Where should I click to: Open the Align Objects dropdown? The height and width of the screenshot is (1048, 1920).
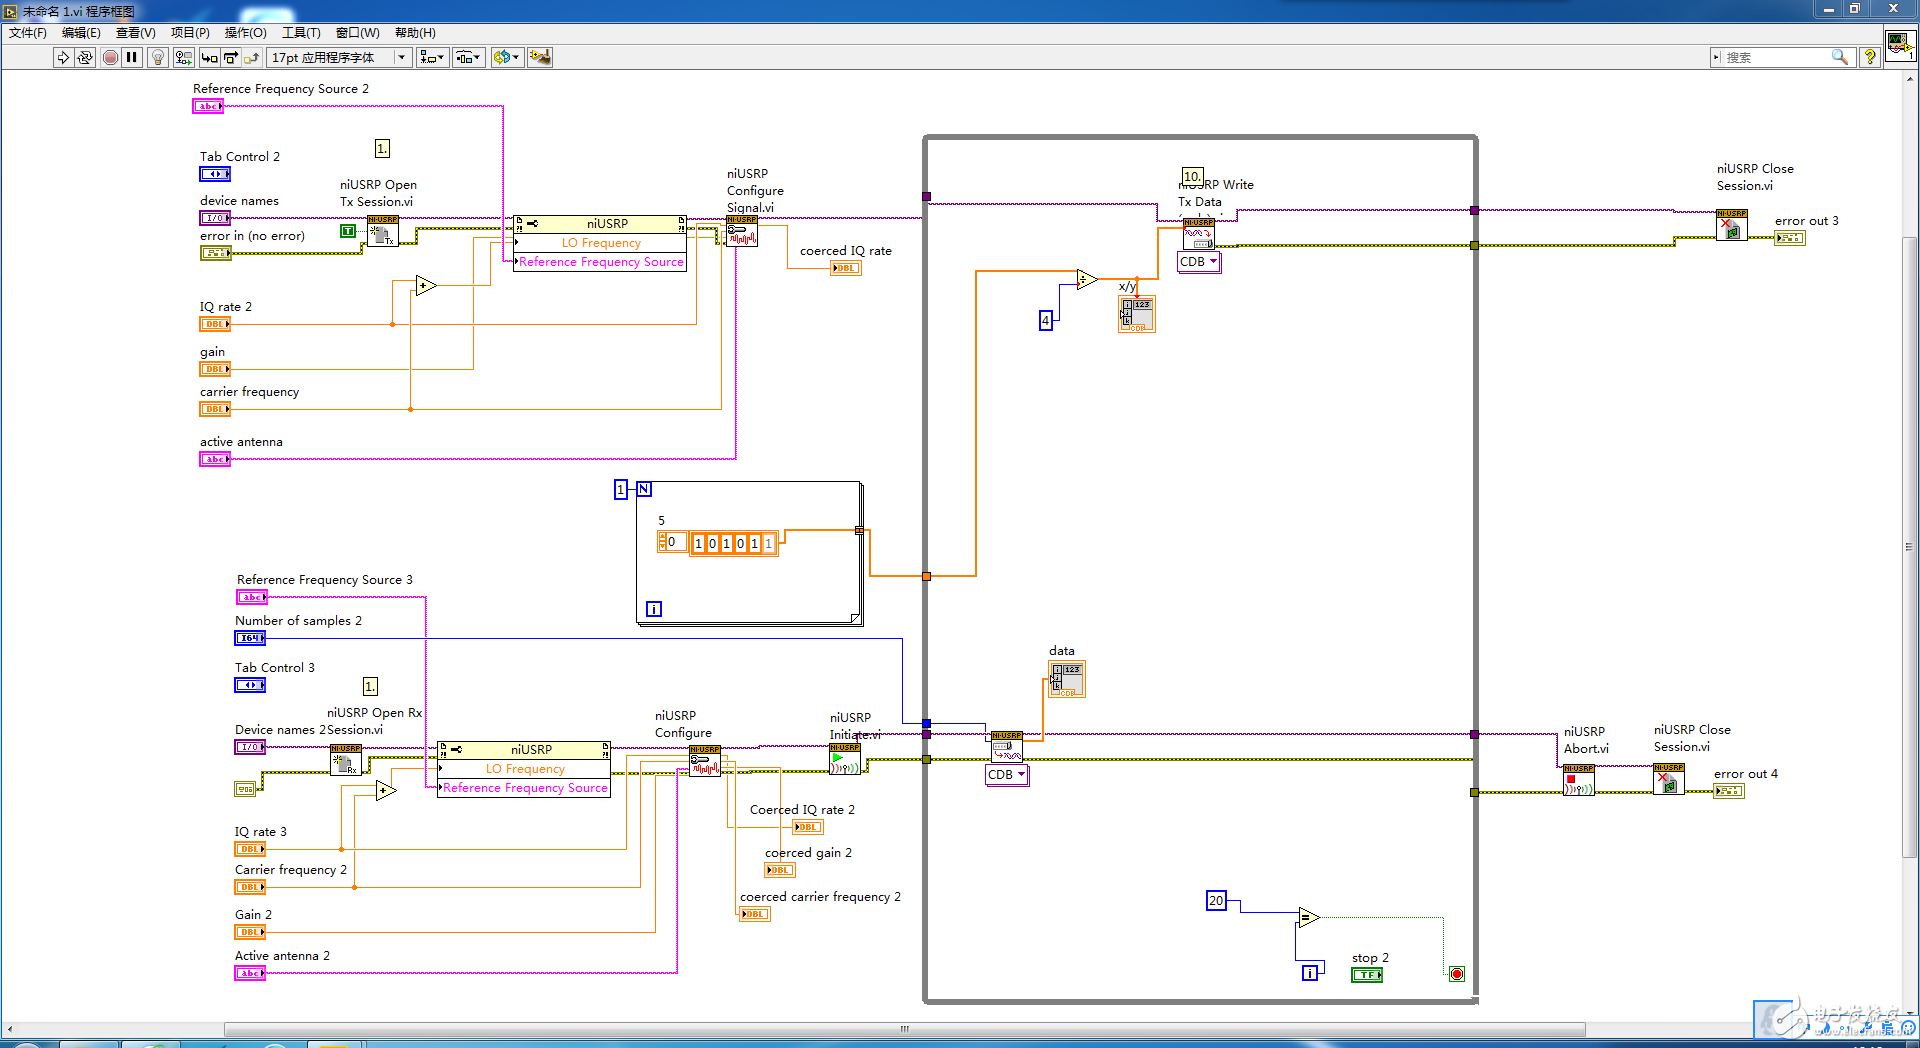coord(432,57)
